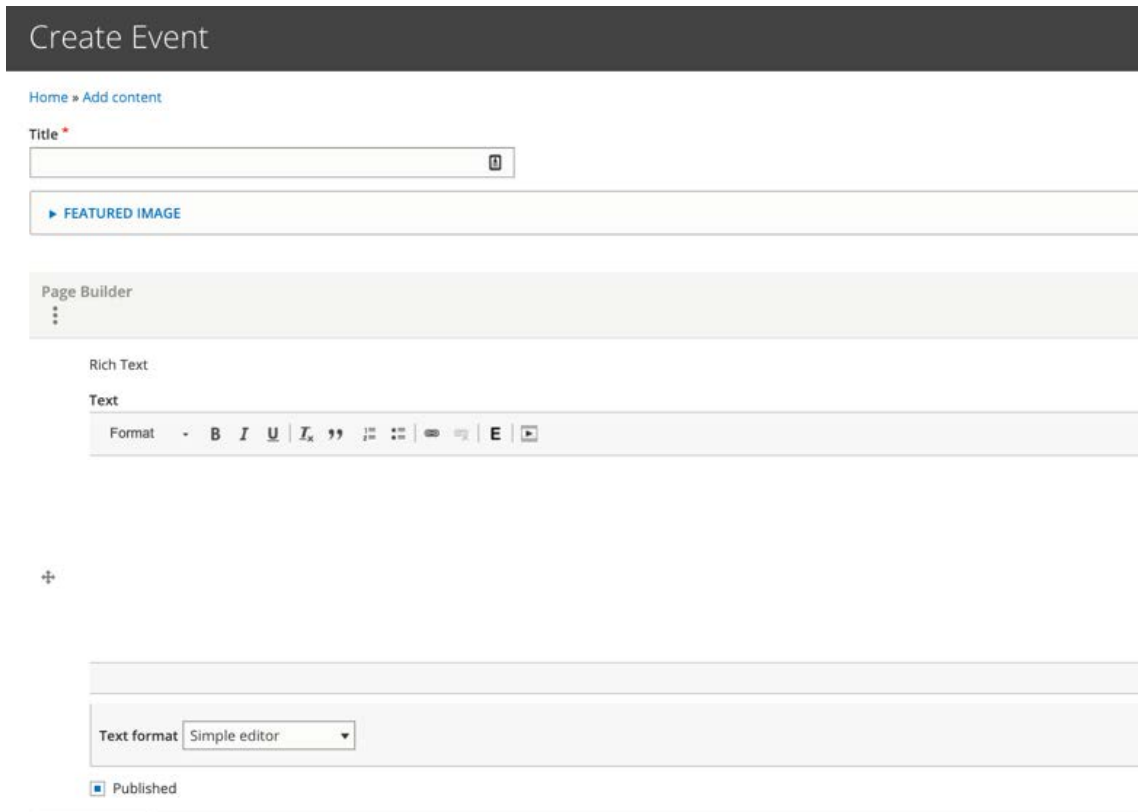Toggle the Published checkbox

point(96,787)
